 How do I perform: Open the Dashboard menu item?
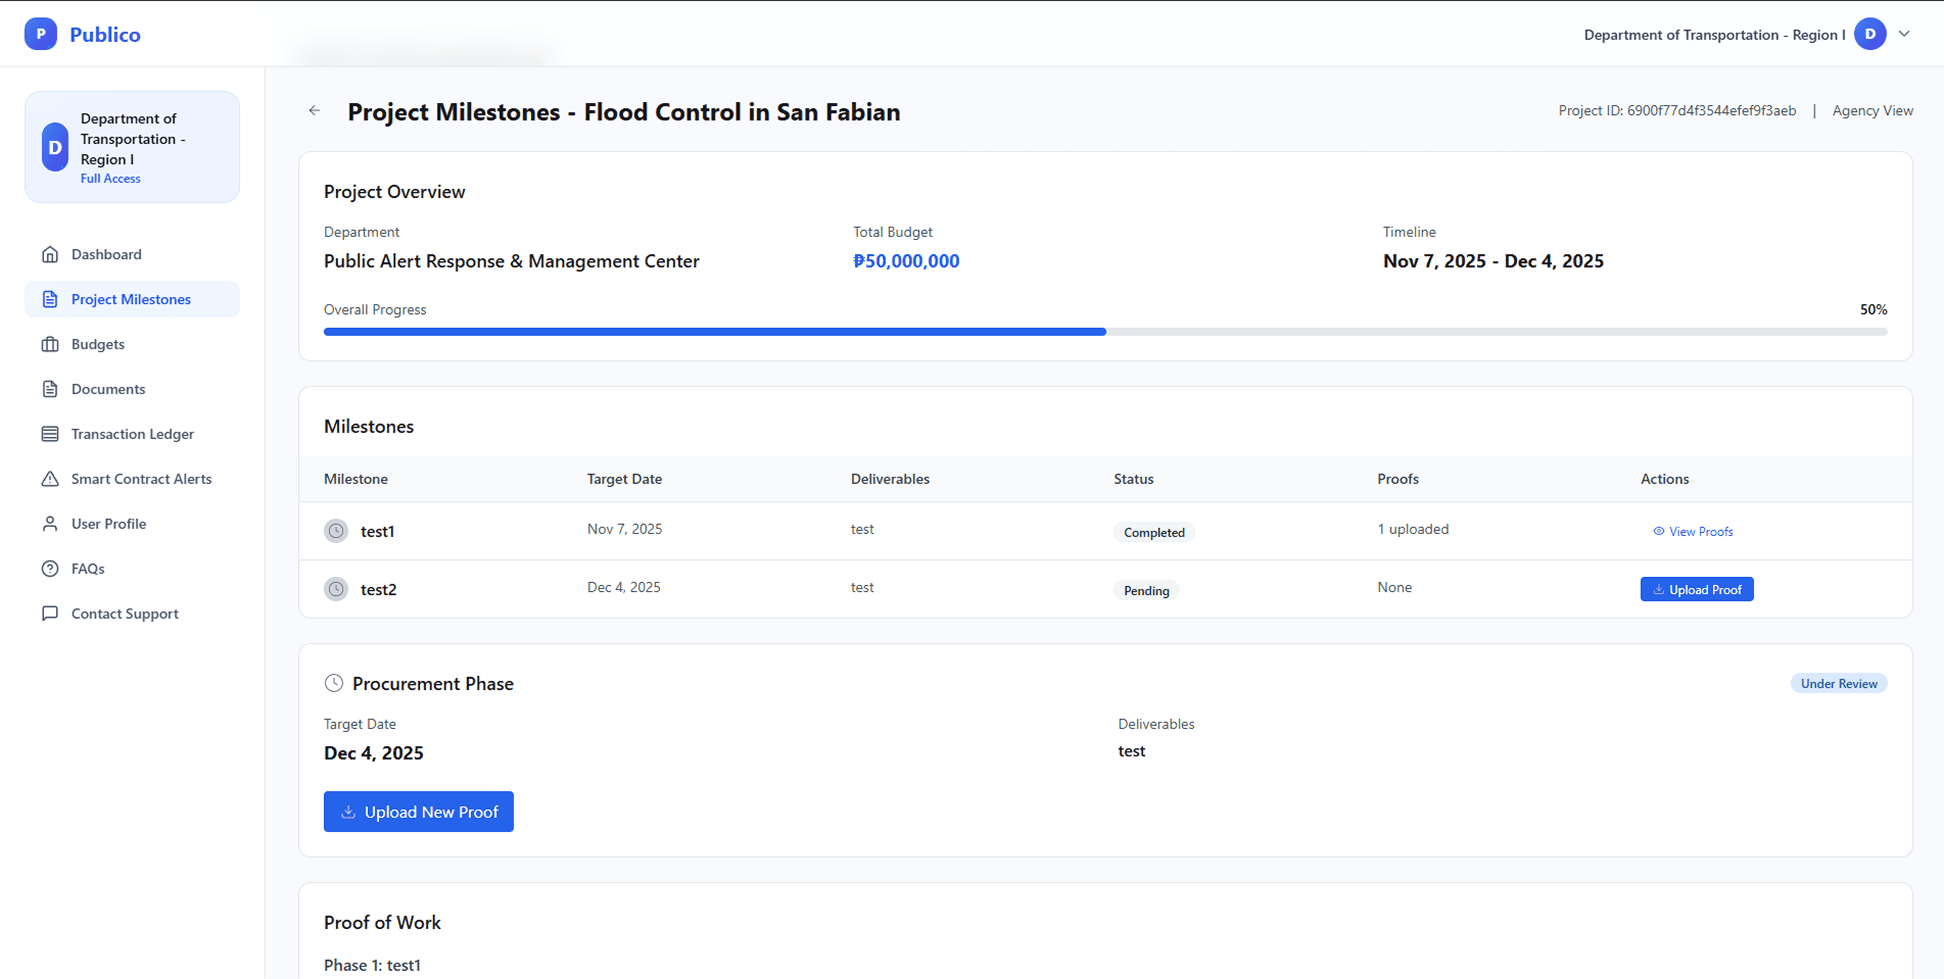(132, 254)
